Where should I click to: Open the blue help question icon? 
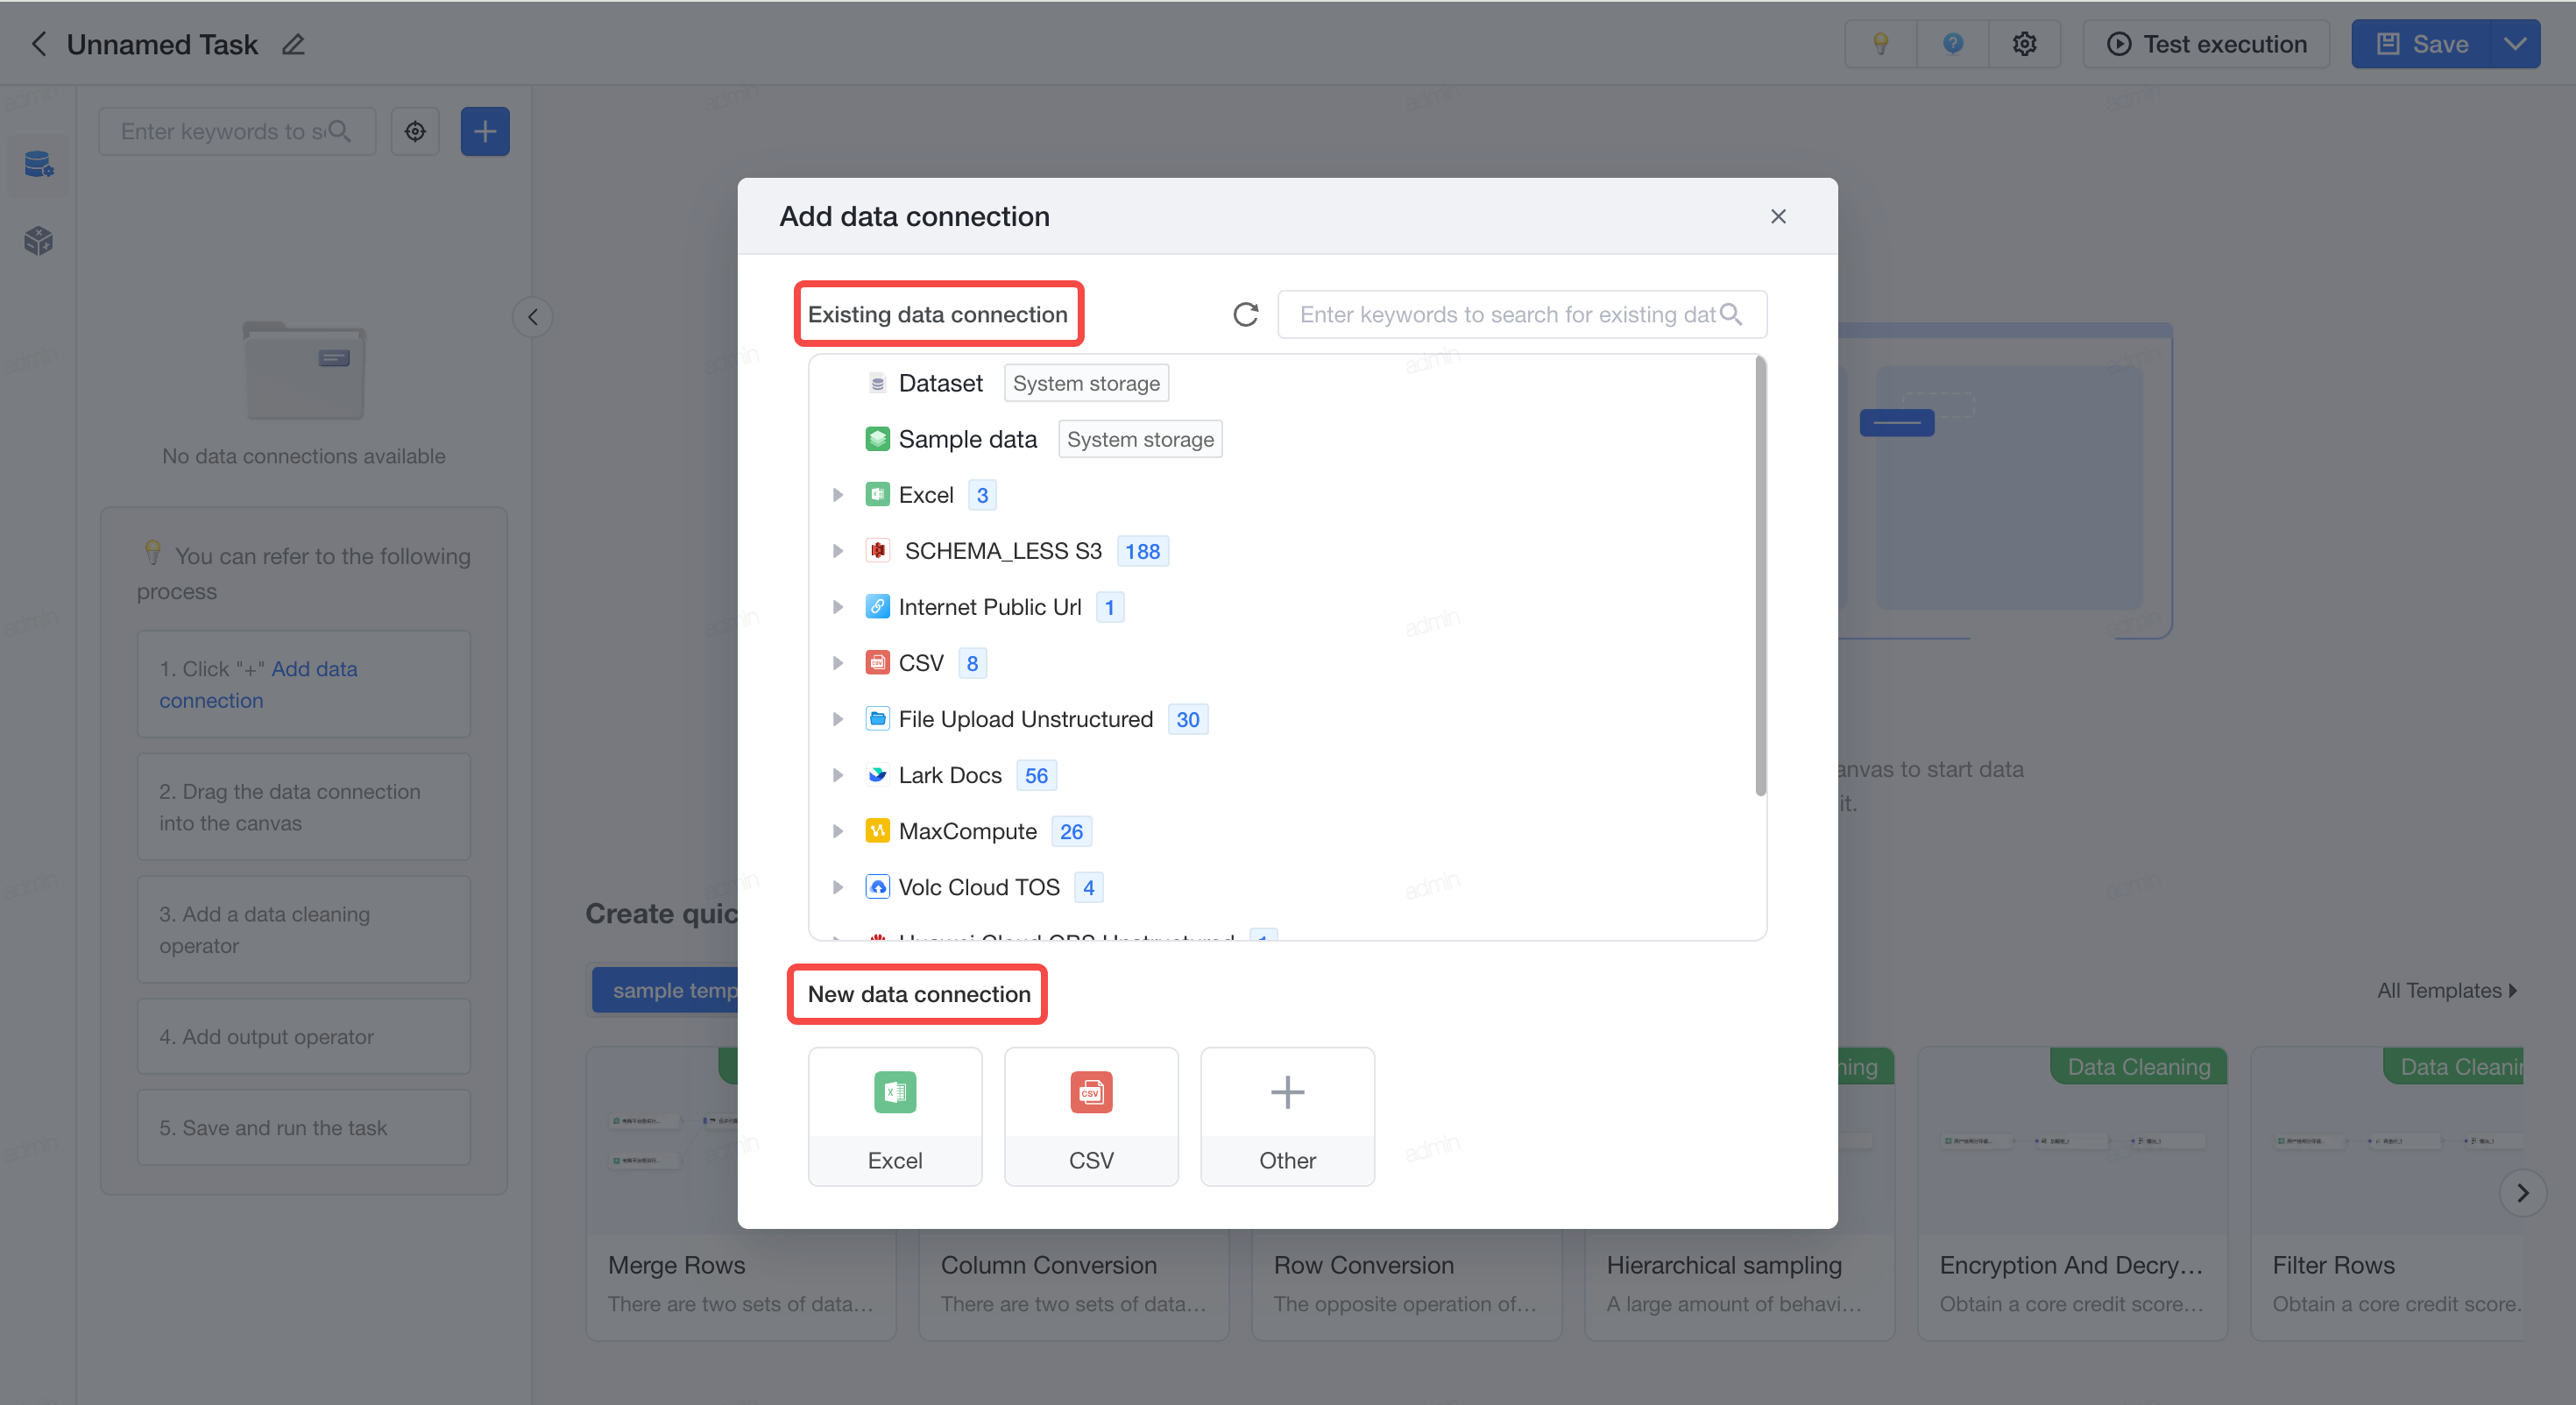pyautogui.click(x=1953, y=44)
